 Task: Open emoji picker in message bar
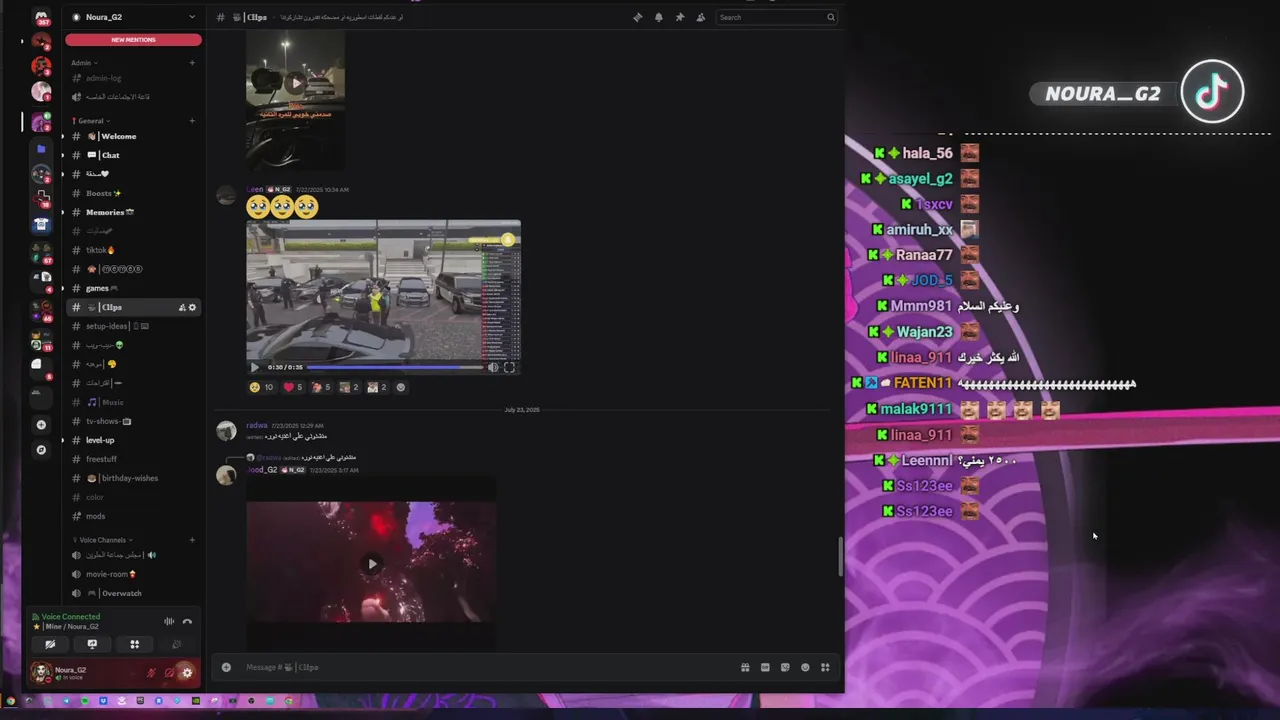tap(805, 667)
